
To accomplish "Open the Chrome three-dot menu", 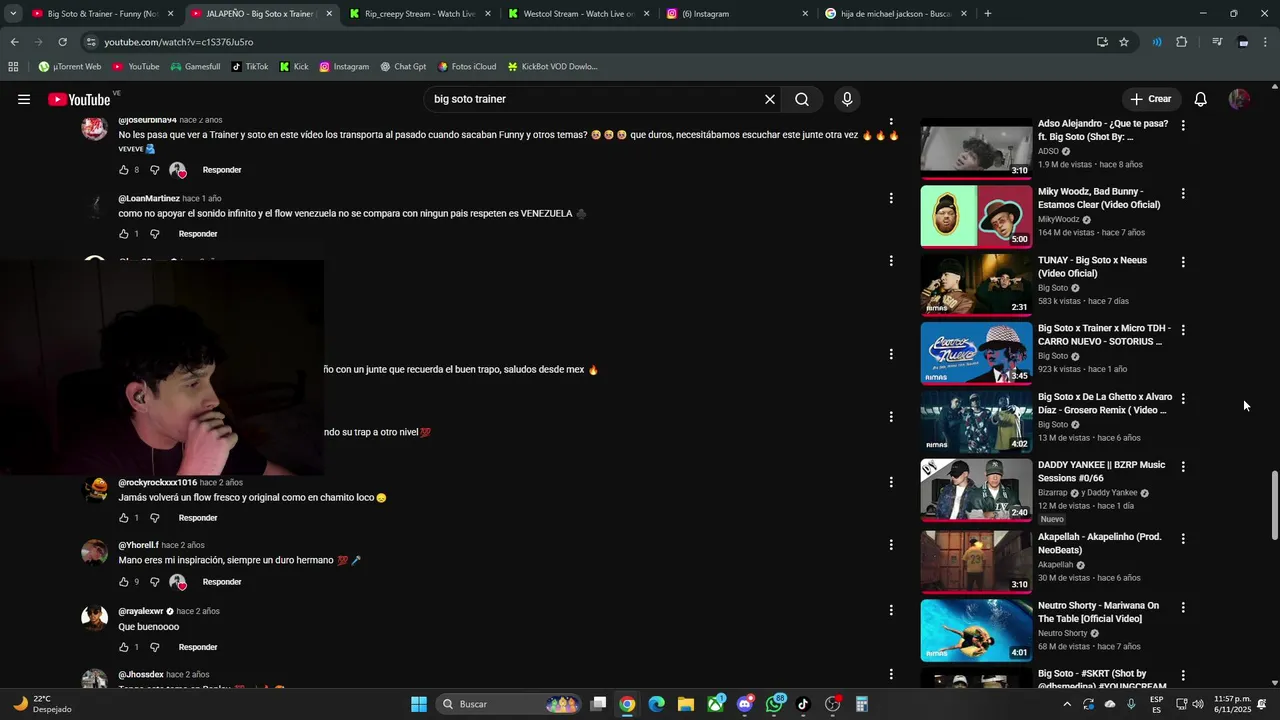I will tap(1267, 42).
